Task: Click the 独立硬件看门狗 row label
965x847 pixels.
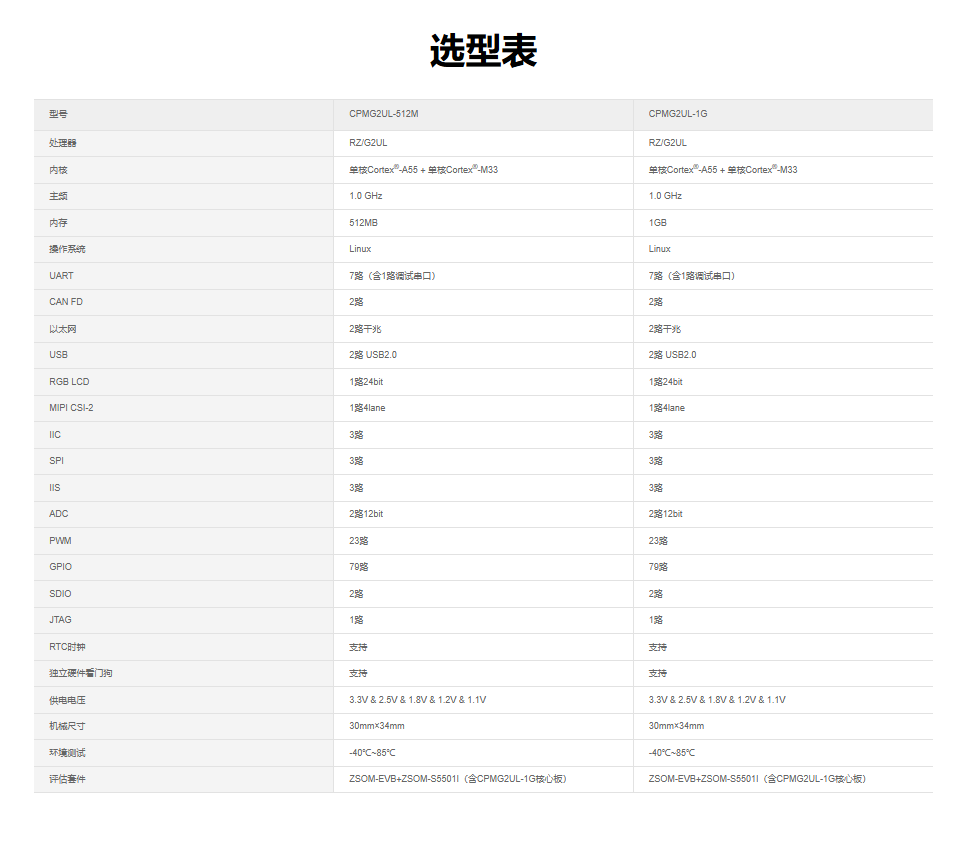Action: pos(80,673)
